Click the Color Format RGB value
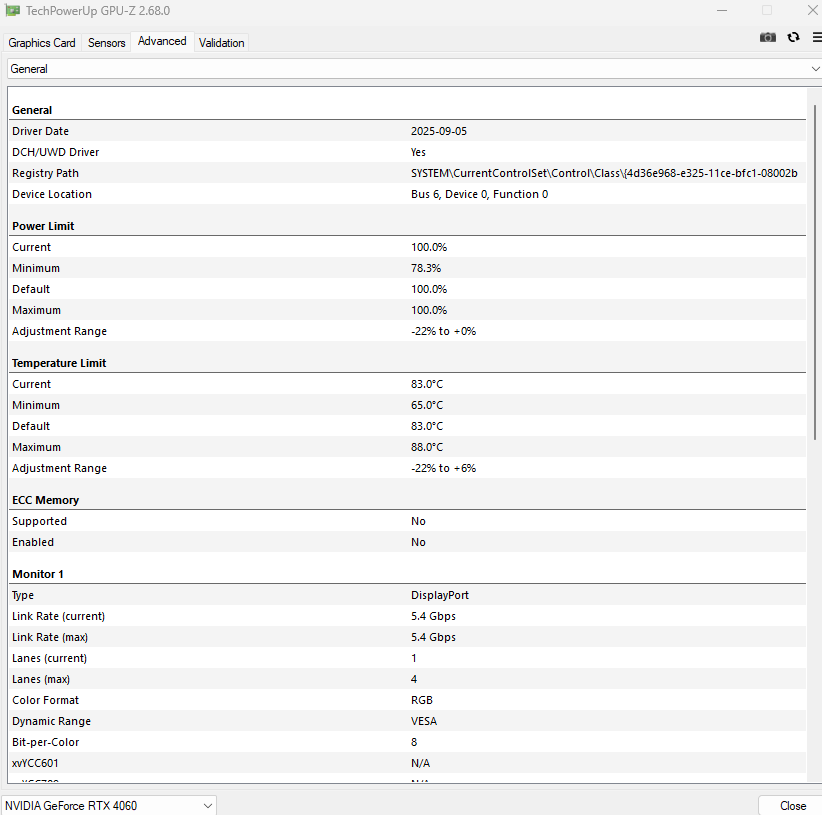This screenshot has height=815, width=822. pos(421,700)
